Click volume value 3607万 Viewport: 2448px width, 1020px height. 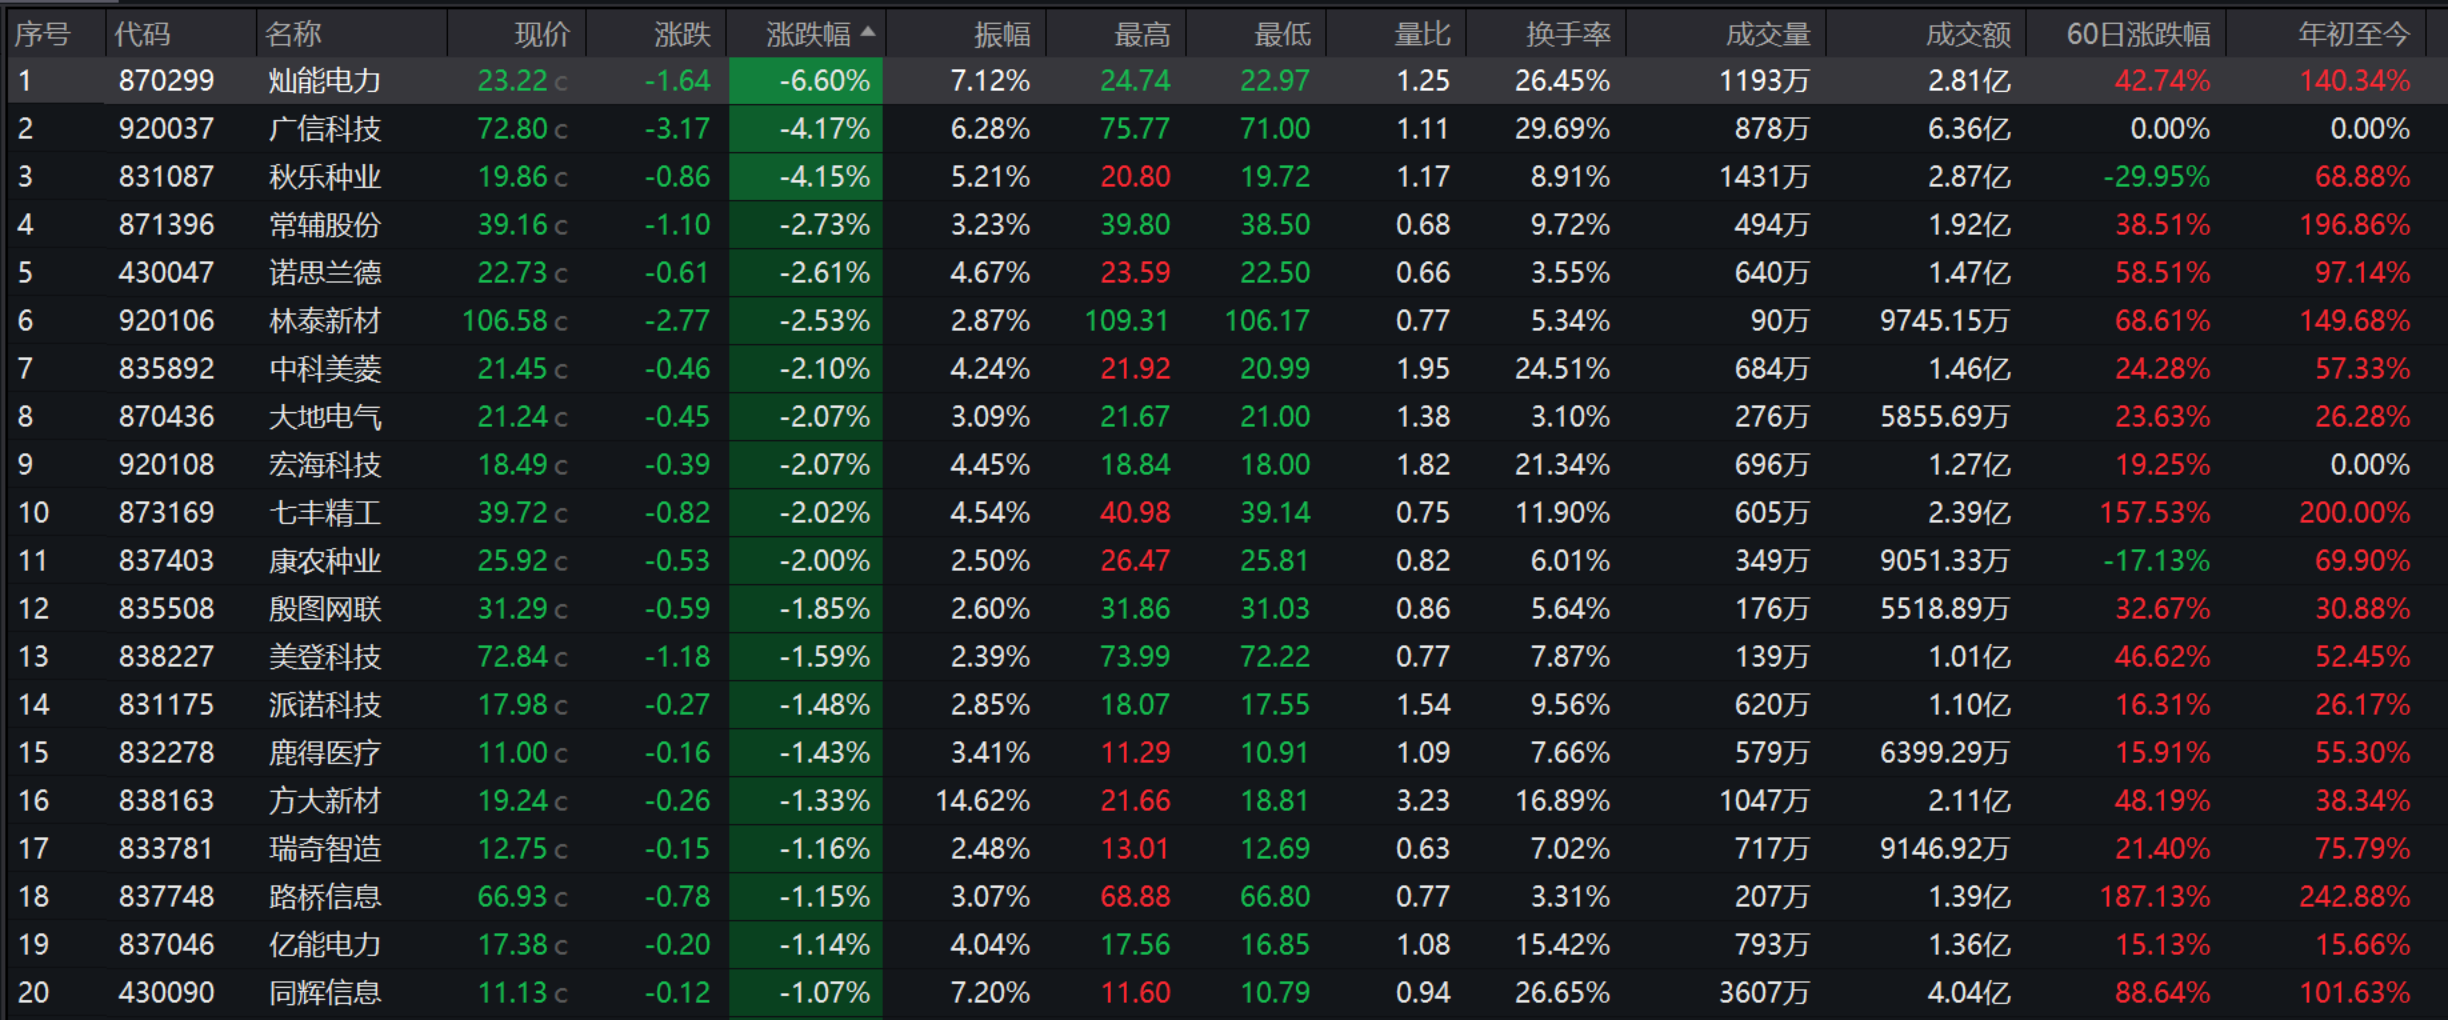point(1765,993)
